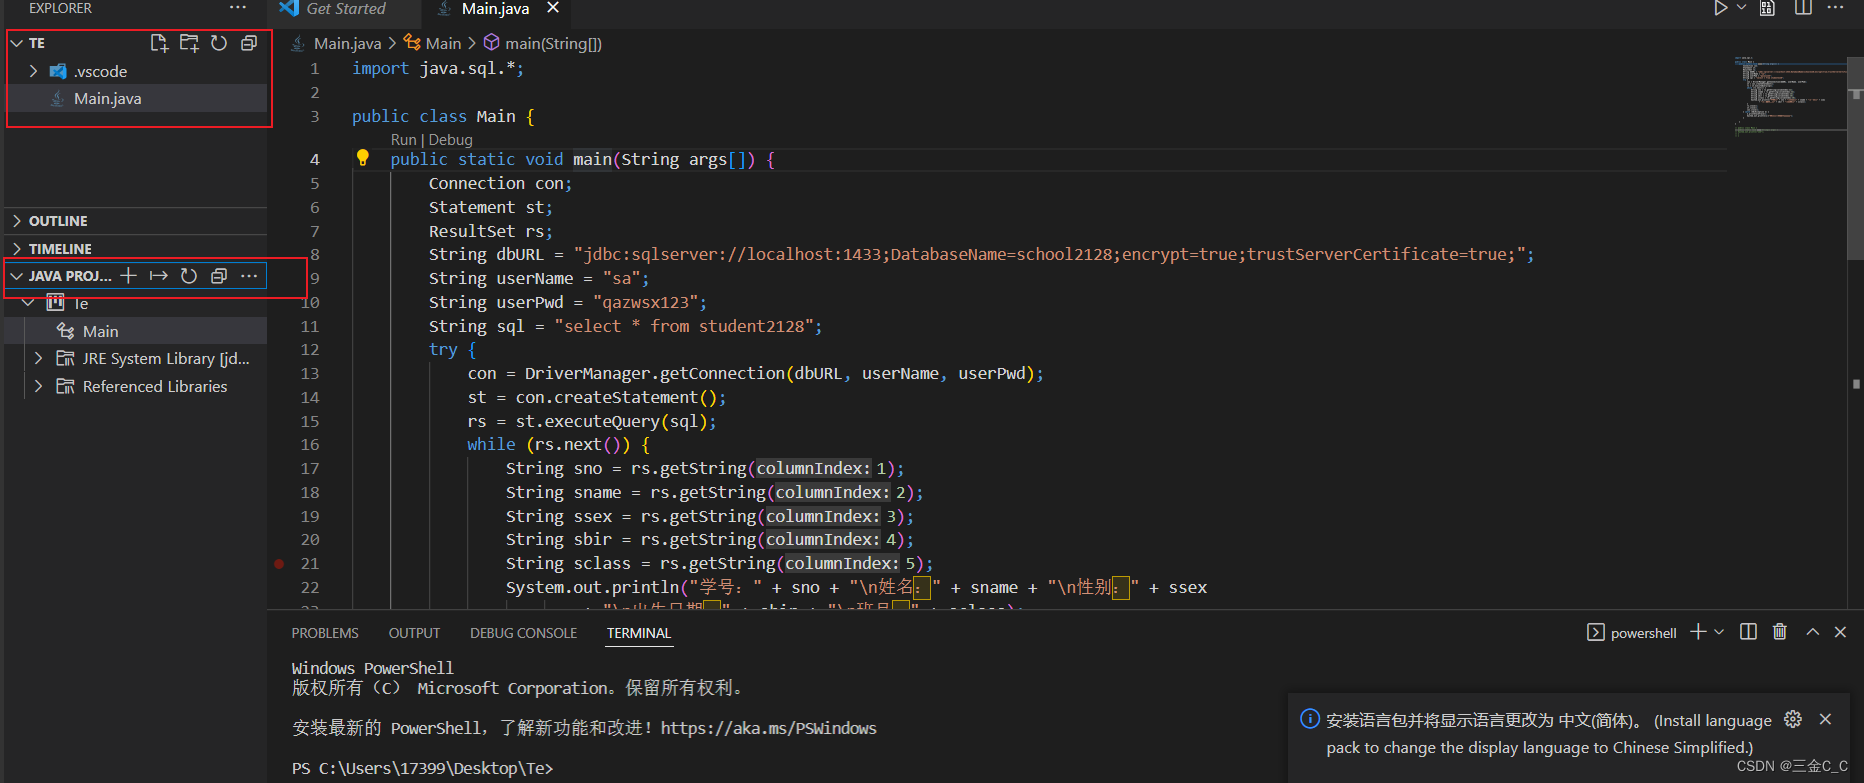Click Main.java in the breadcrumb
This screenshot has width=1864, height=783.
(x=347, y=43)
